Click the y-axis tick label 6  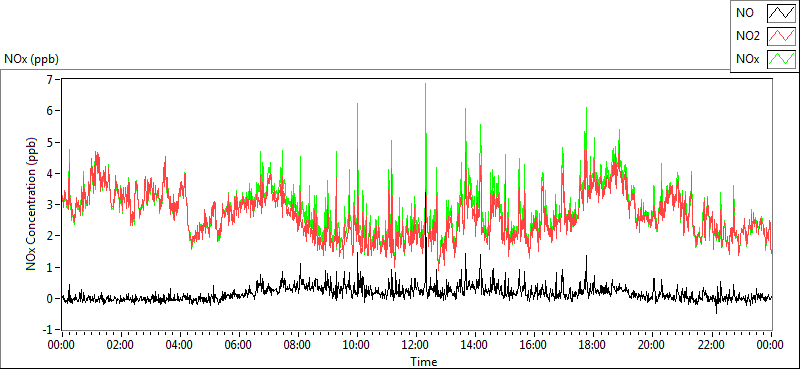click(x=50, y=111)
